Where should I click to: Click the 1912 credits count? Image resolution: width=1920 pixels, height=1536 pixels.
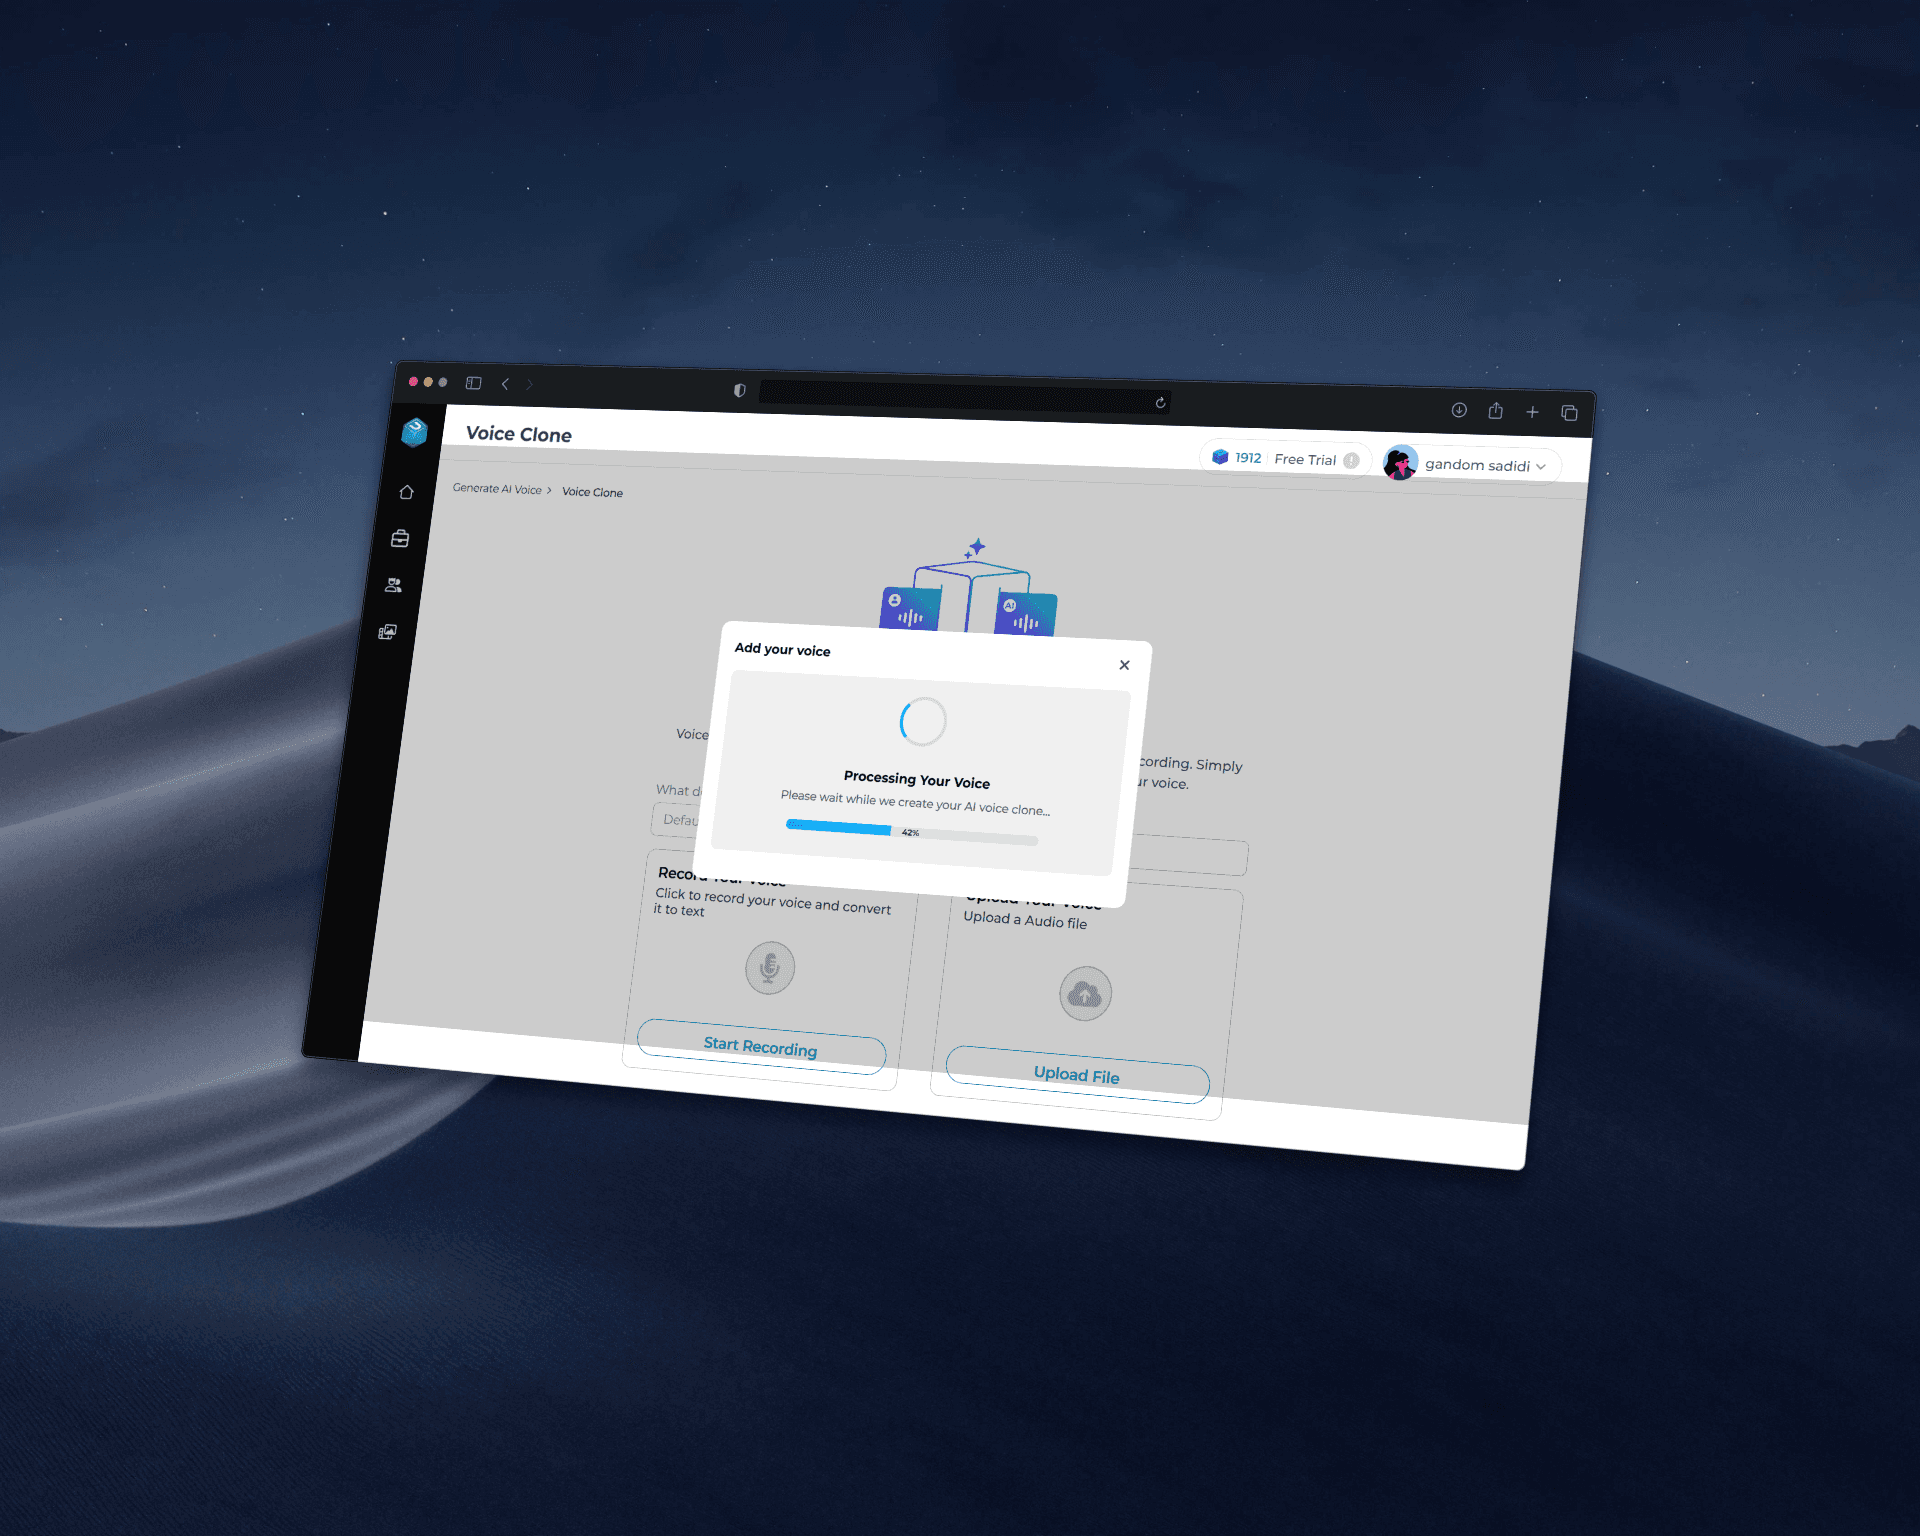coord(1248,458)
